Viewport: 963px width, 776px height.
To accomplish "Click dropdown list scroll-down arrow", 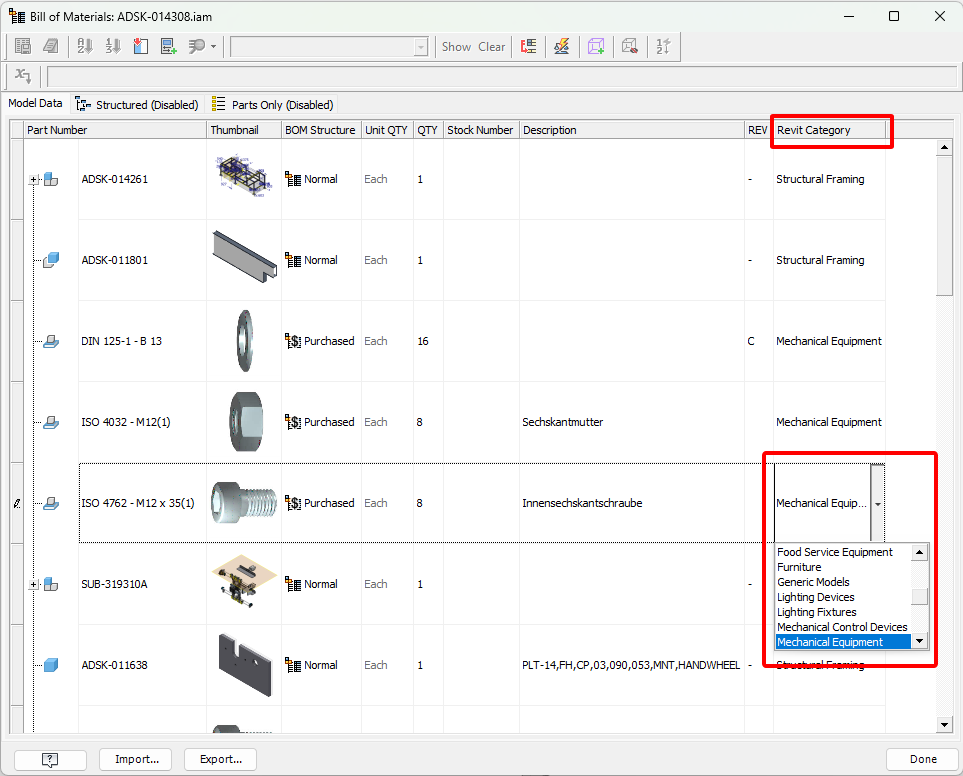I will pyautogui.click(x=919, y=642).
